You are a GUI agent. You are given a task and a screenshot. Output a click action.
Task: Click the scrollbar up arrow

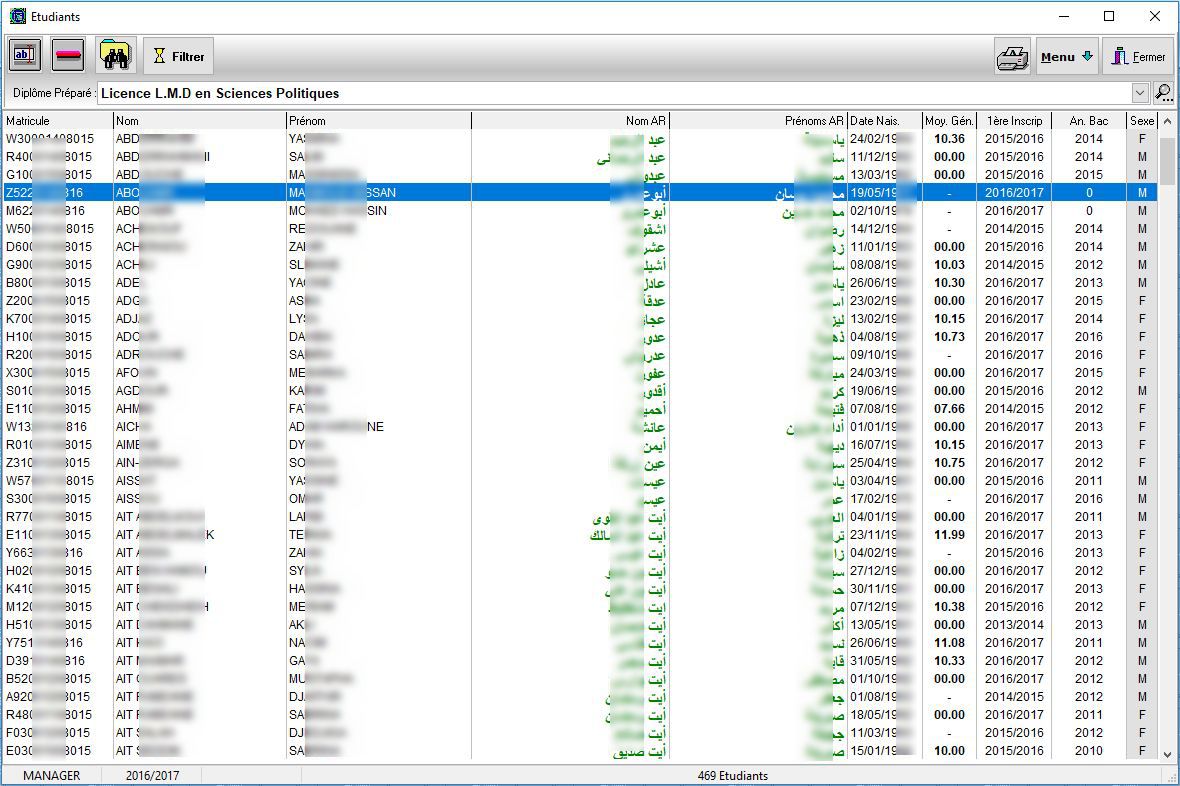1167,121
